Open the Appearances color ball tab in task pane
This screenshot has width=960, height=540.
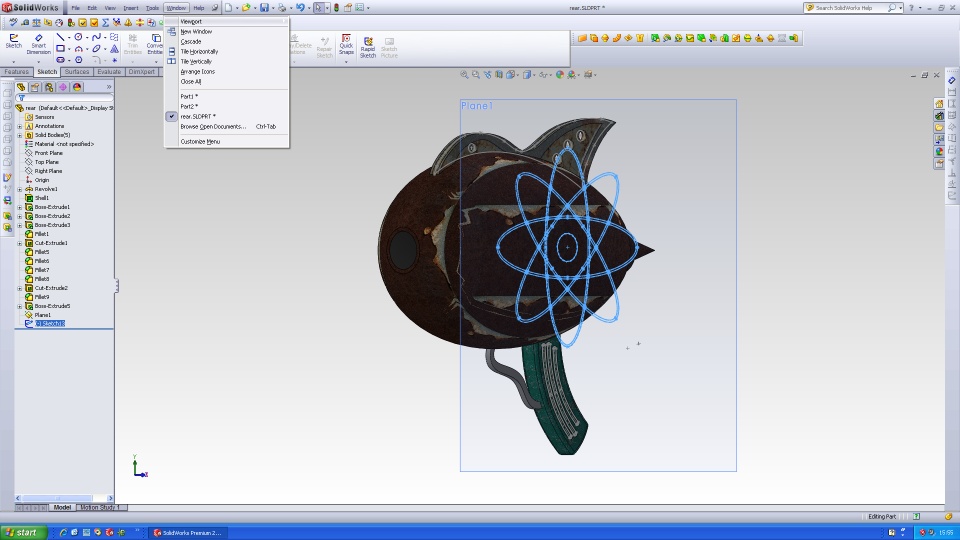[x=939, y=151]
